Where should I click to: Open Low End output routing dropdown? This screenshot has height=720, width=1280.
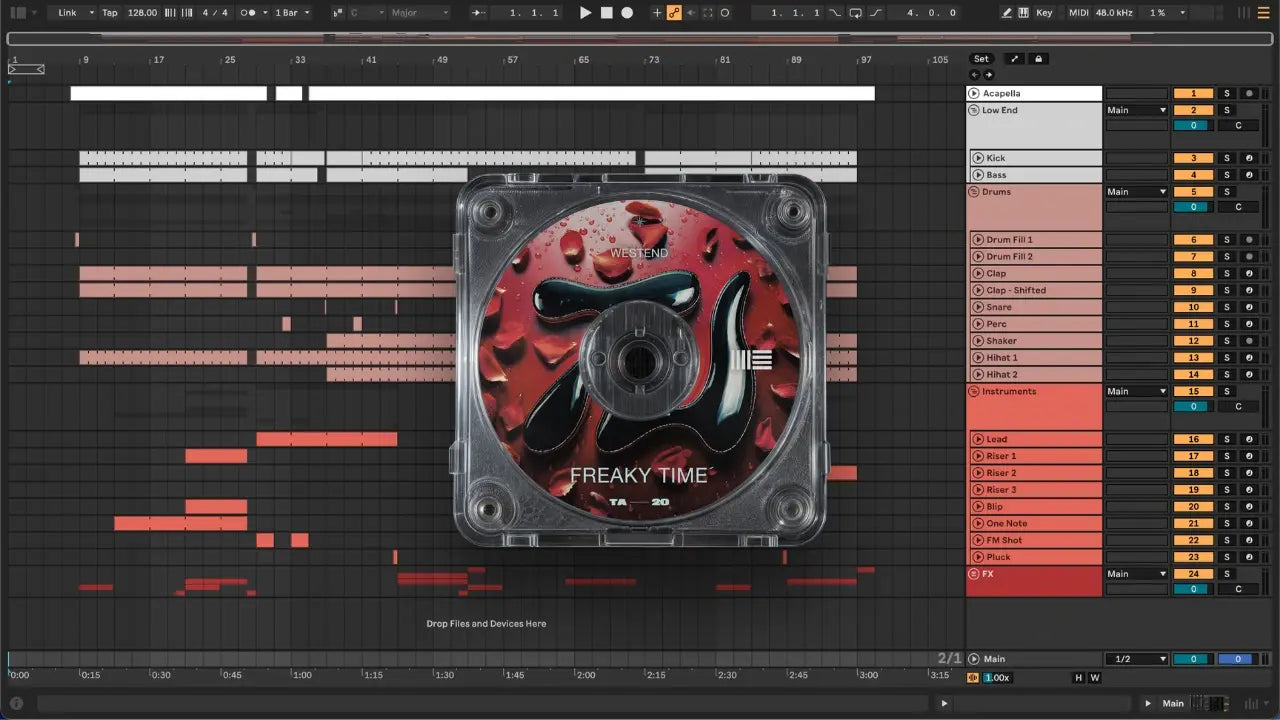(x=1136, y=110)
